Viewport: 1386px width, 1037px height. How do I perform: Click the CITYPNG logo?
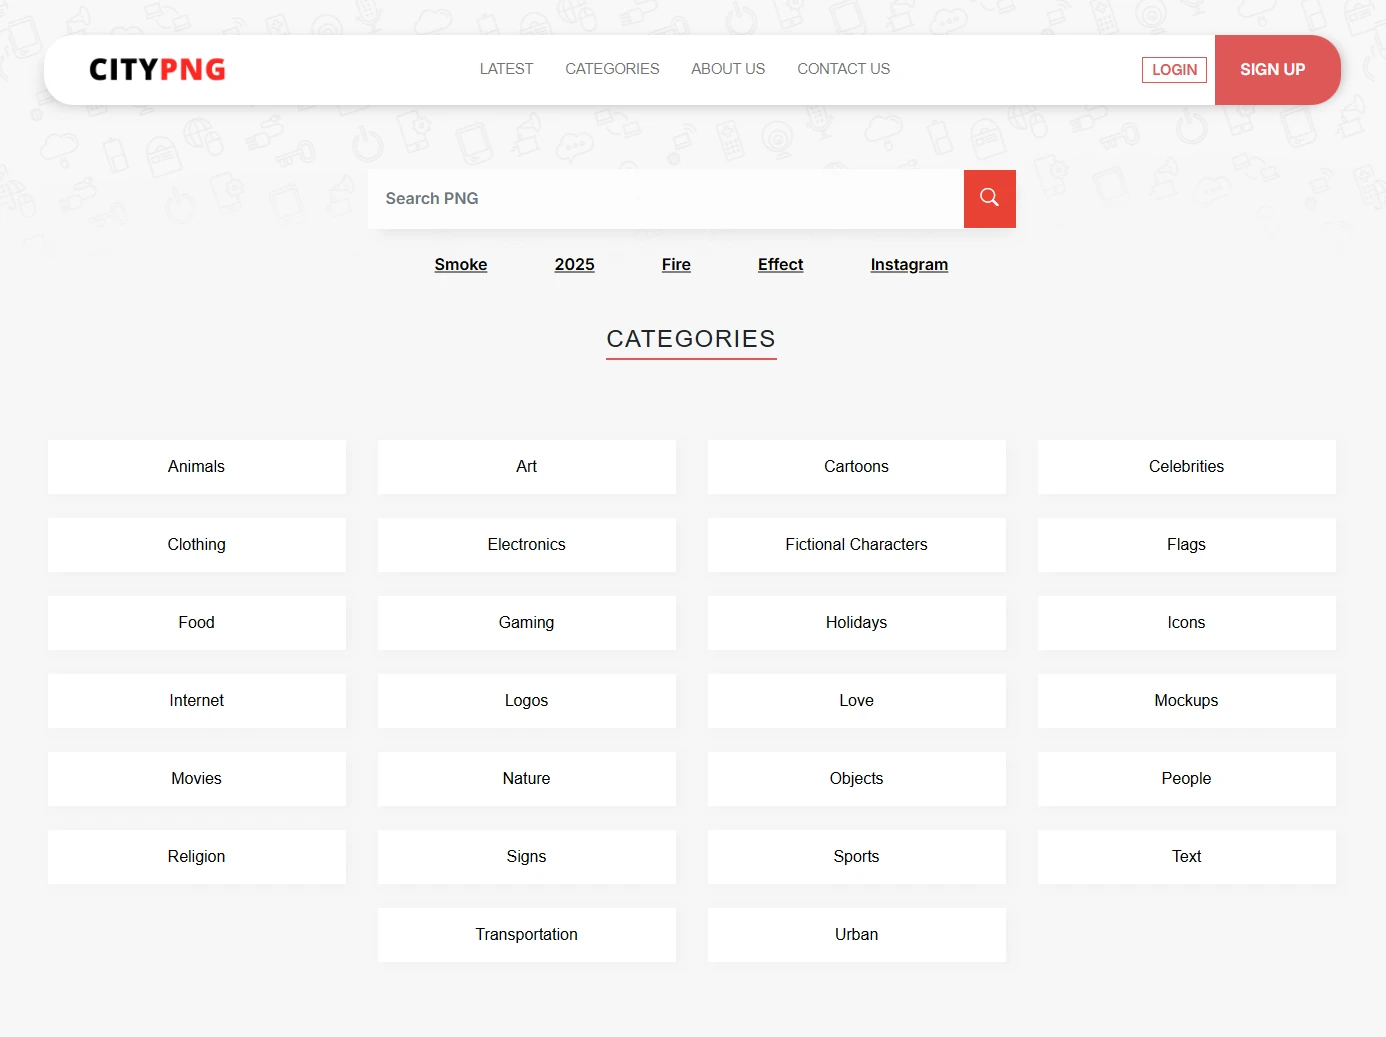click(x=157, y=69)
